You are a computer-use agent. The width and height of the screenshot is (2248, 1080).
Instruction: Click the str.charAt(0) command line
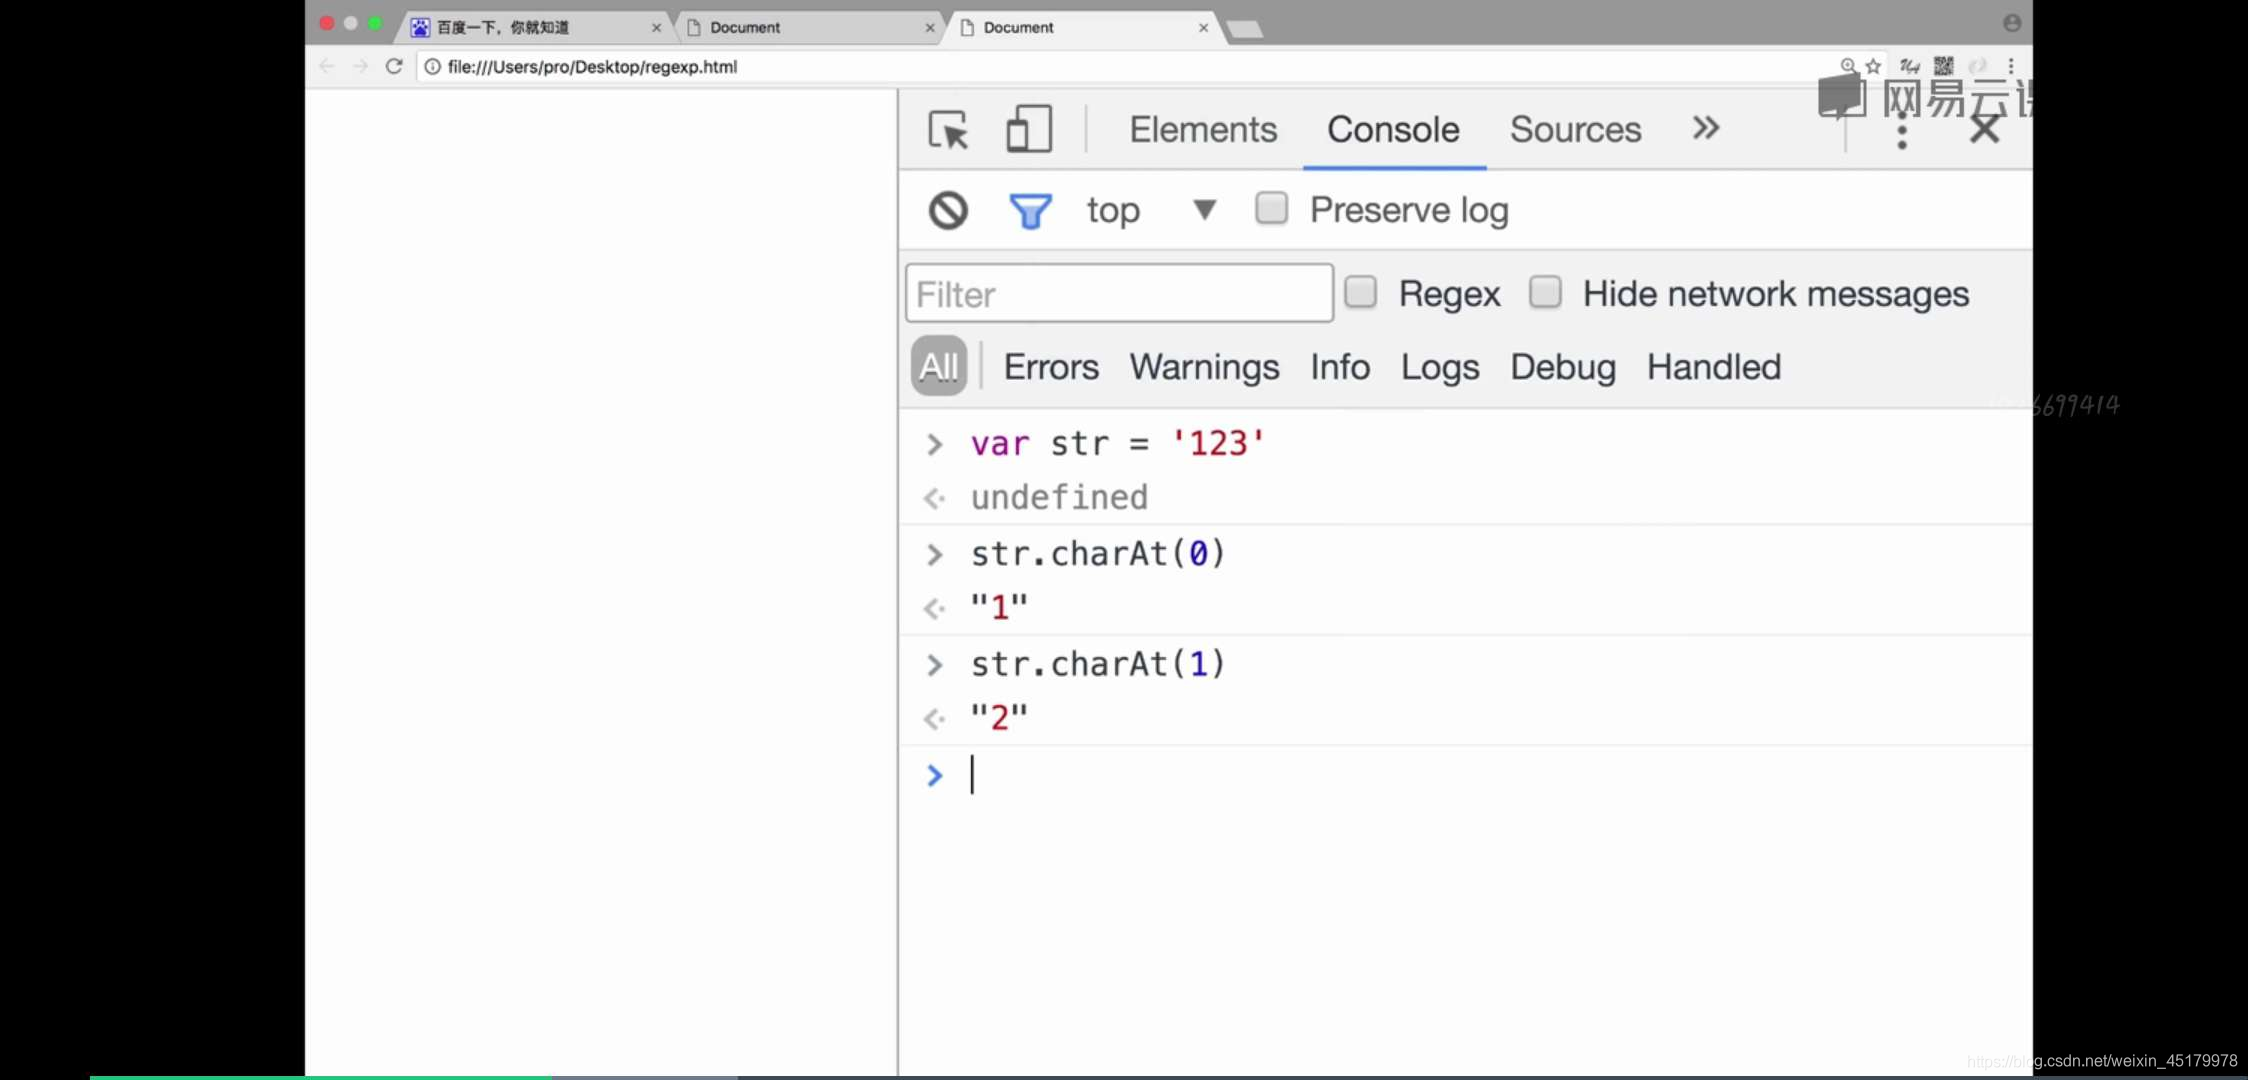coord(1098,553)
